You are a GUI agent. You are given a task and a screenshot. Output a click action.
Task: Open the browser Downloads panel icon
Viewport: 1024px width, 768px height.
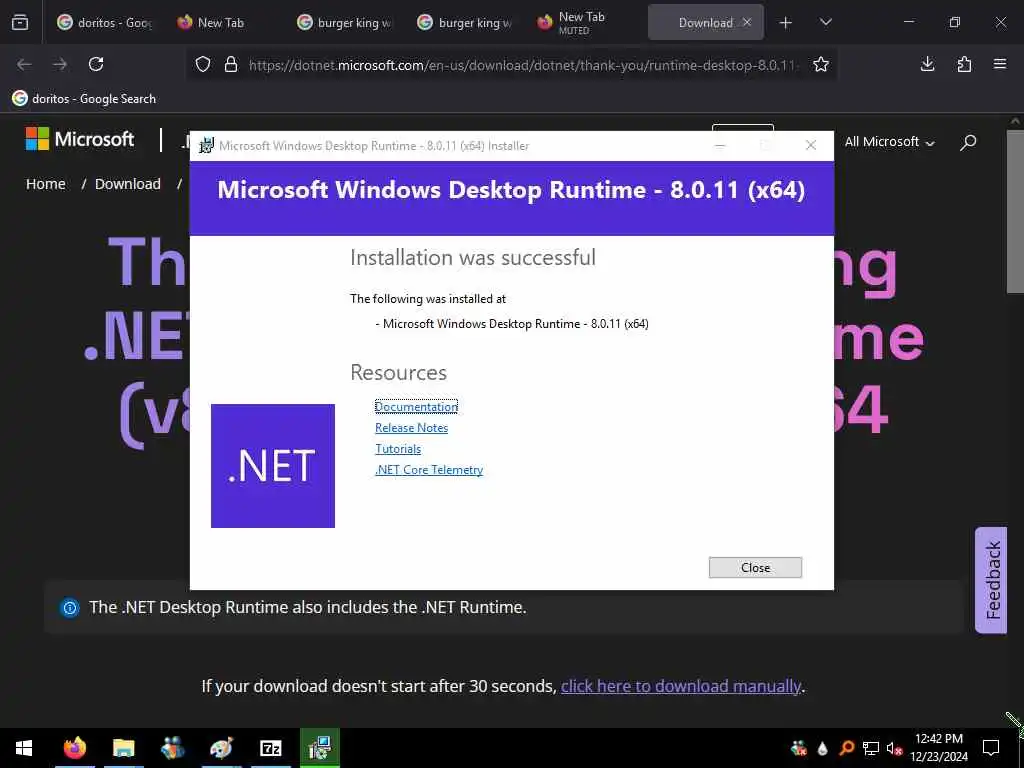927,64
